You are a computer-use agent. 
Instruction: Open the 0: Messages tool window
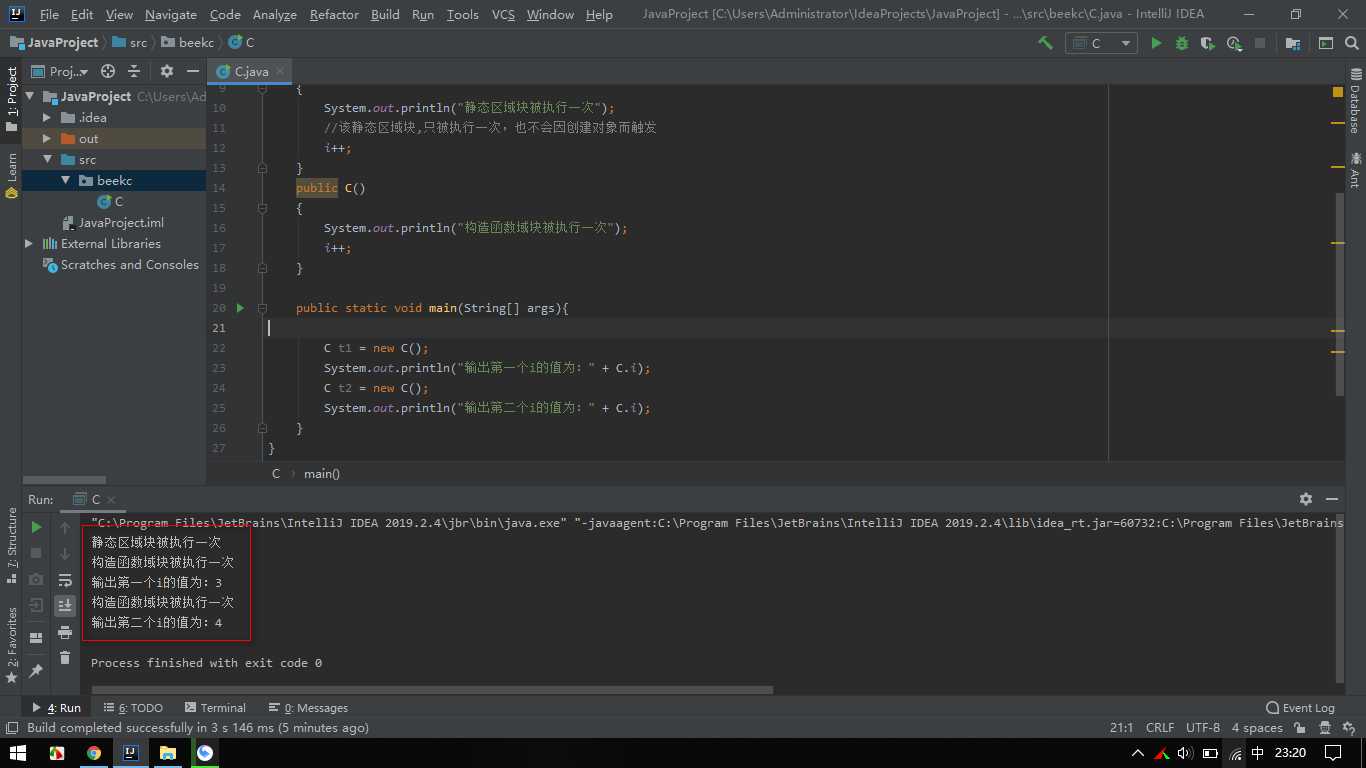tap(308, 707)
